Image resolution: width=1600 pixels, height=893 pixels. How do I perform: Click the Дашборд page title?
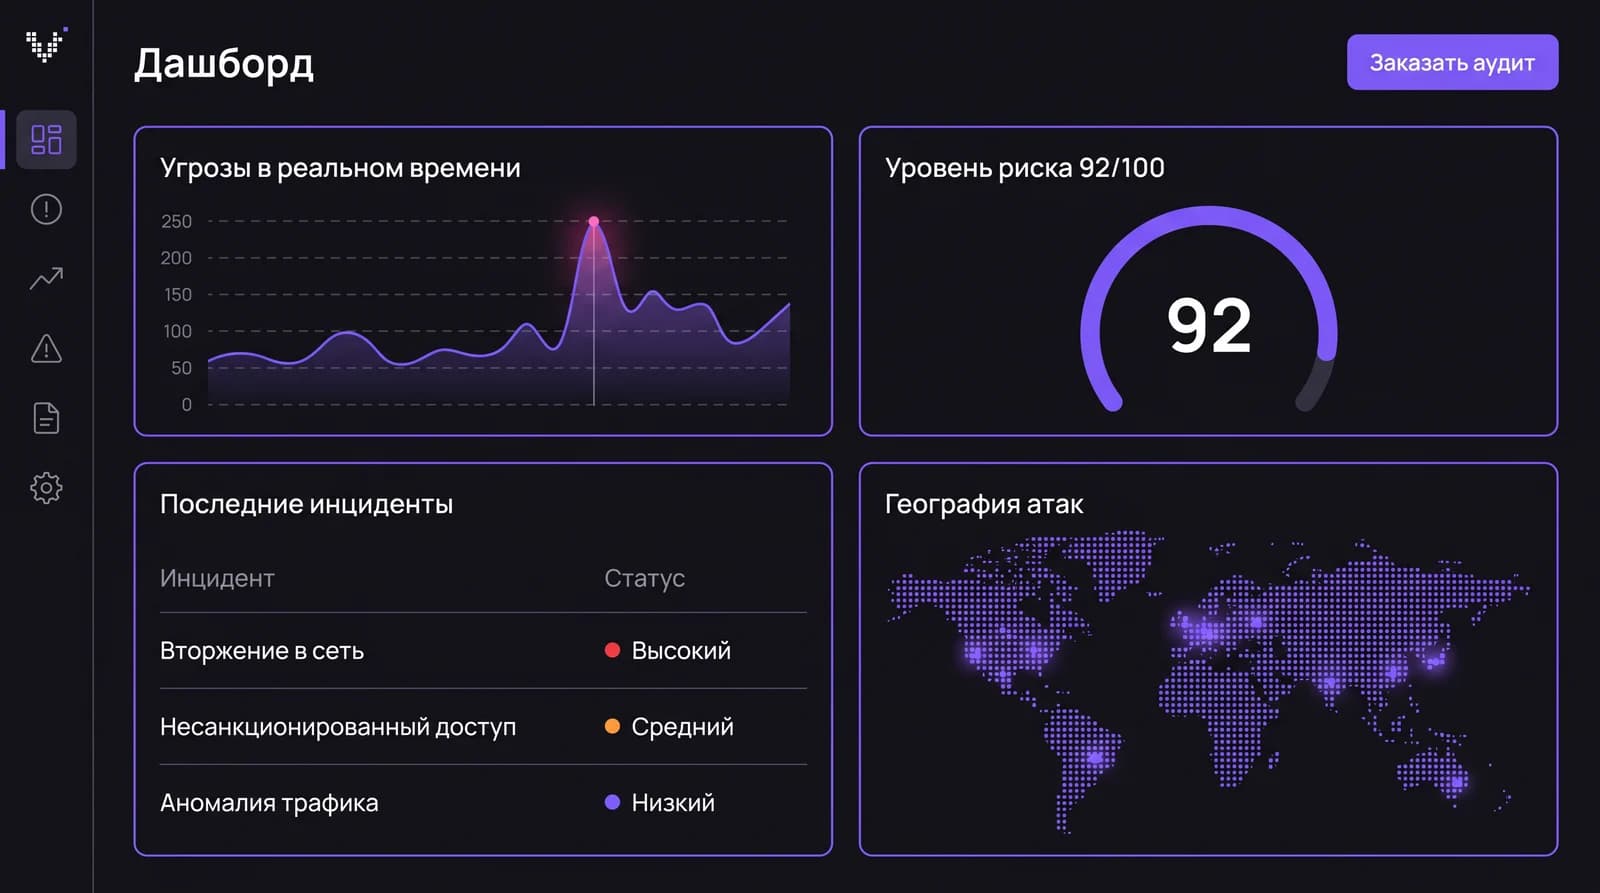[x=224, y=63]
